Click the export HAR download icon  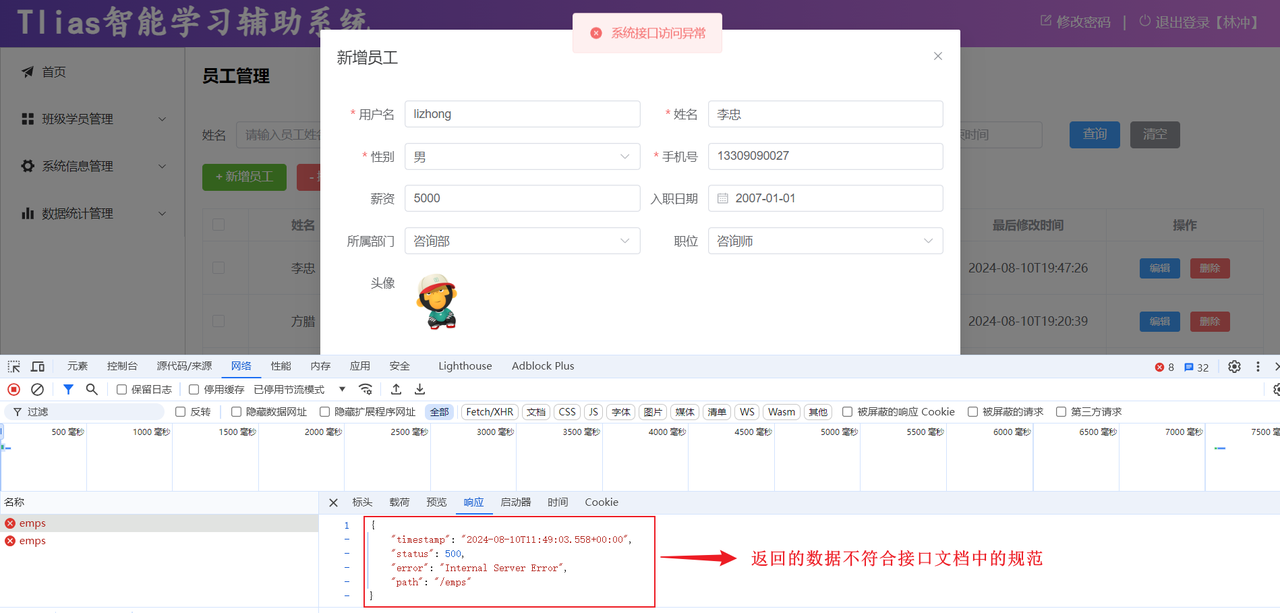[x=420, y=389]
